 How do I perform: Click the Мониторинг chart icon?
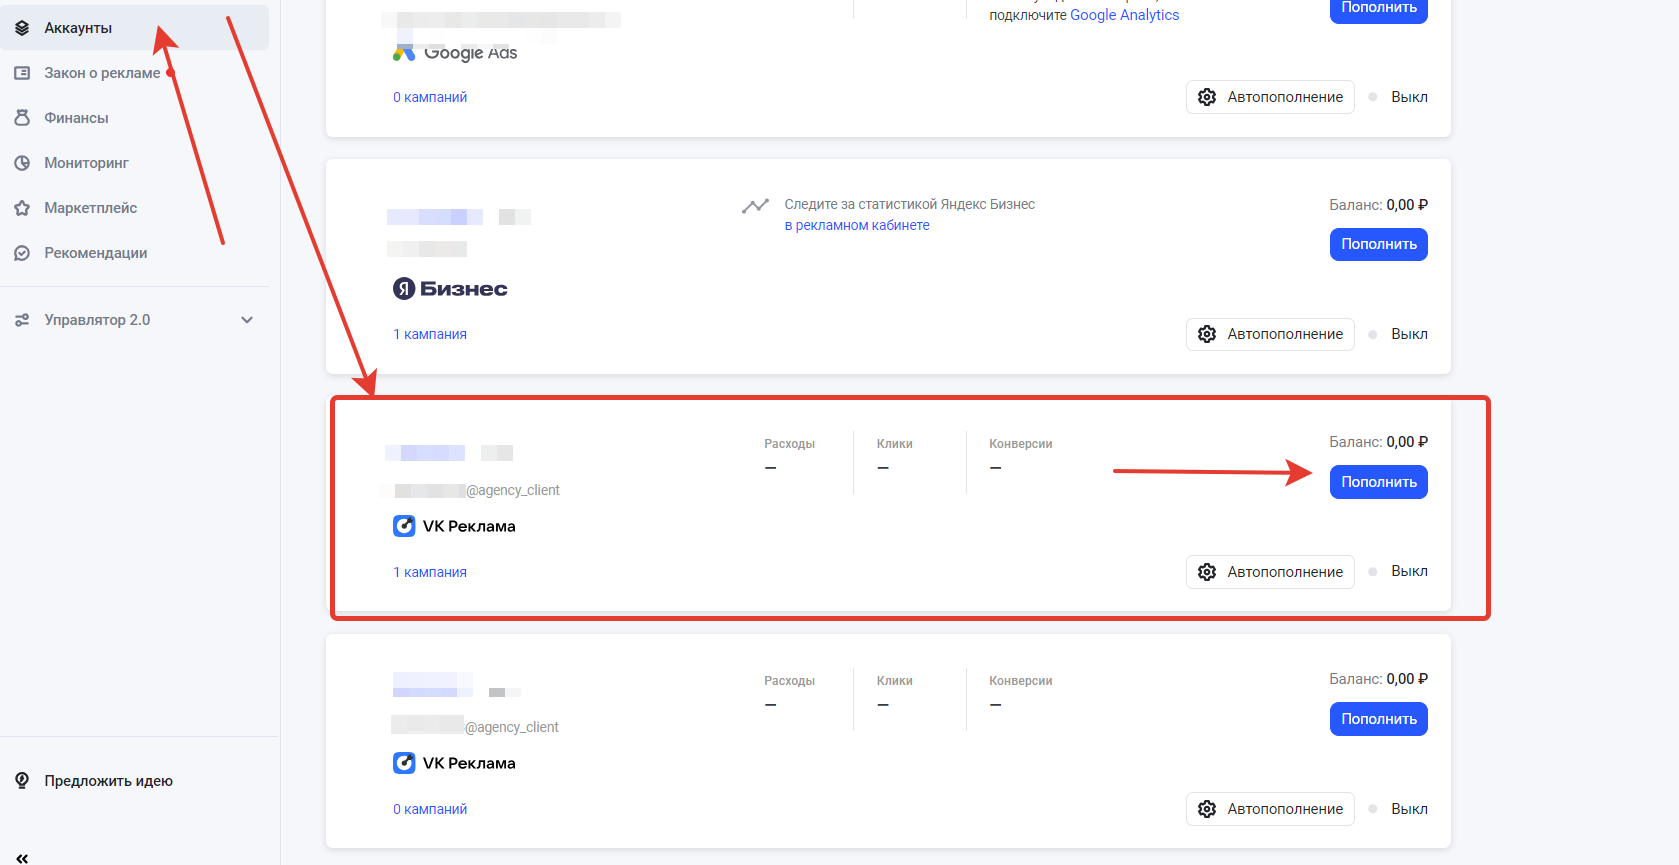click(22, 163)
